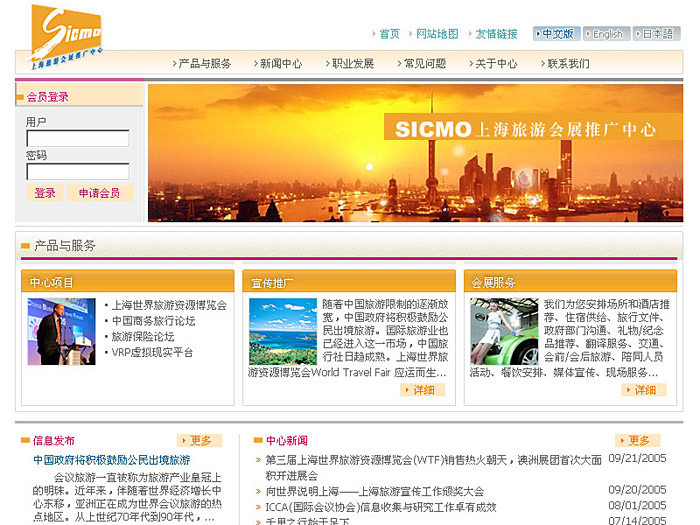Open news 第三届上海世界旅游资源博览会(WTF)
This screenshot has width=700, height=525.
[433, 467]
